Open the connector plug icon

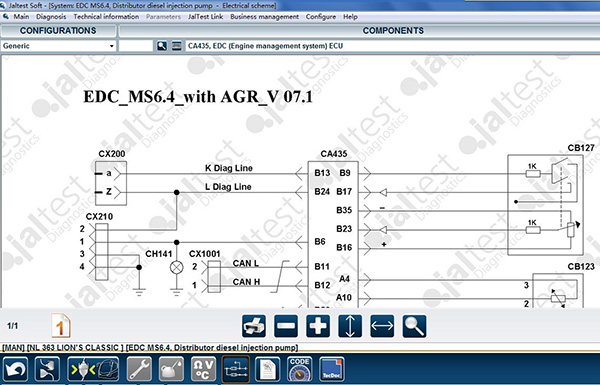pos(47,369)
